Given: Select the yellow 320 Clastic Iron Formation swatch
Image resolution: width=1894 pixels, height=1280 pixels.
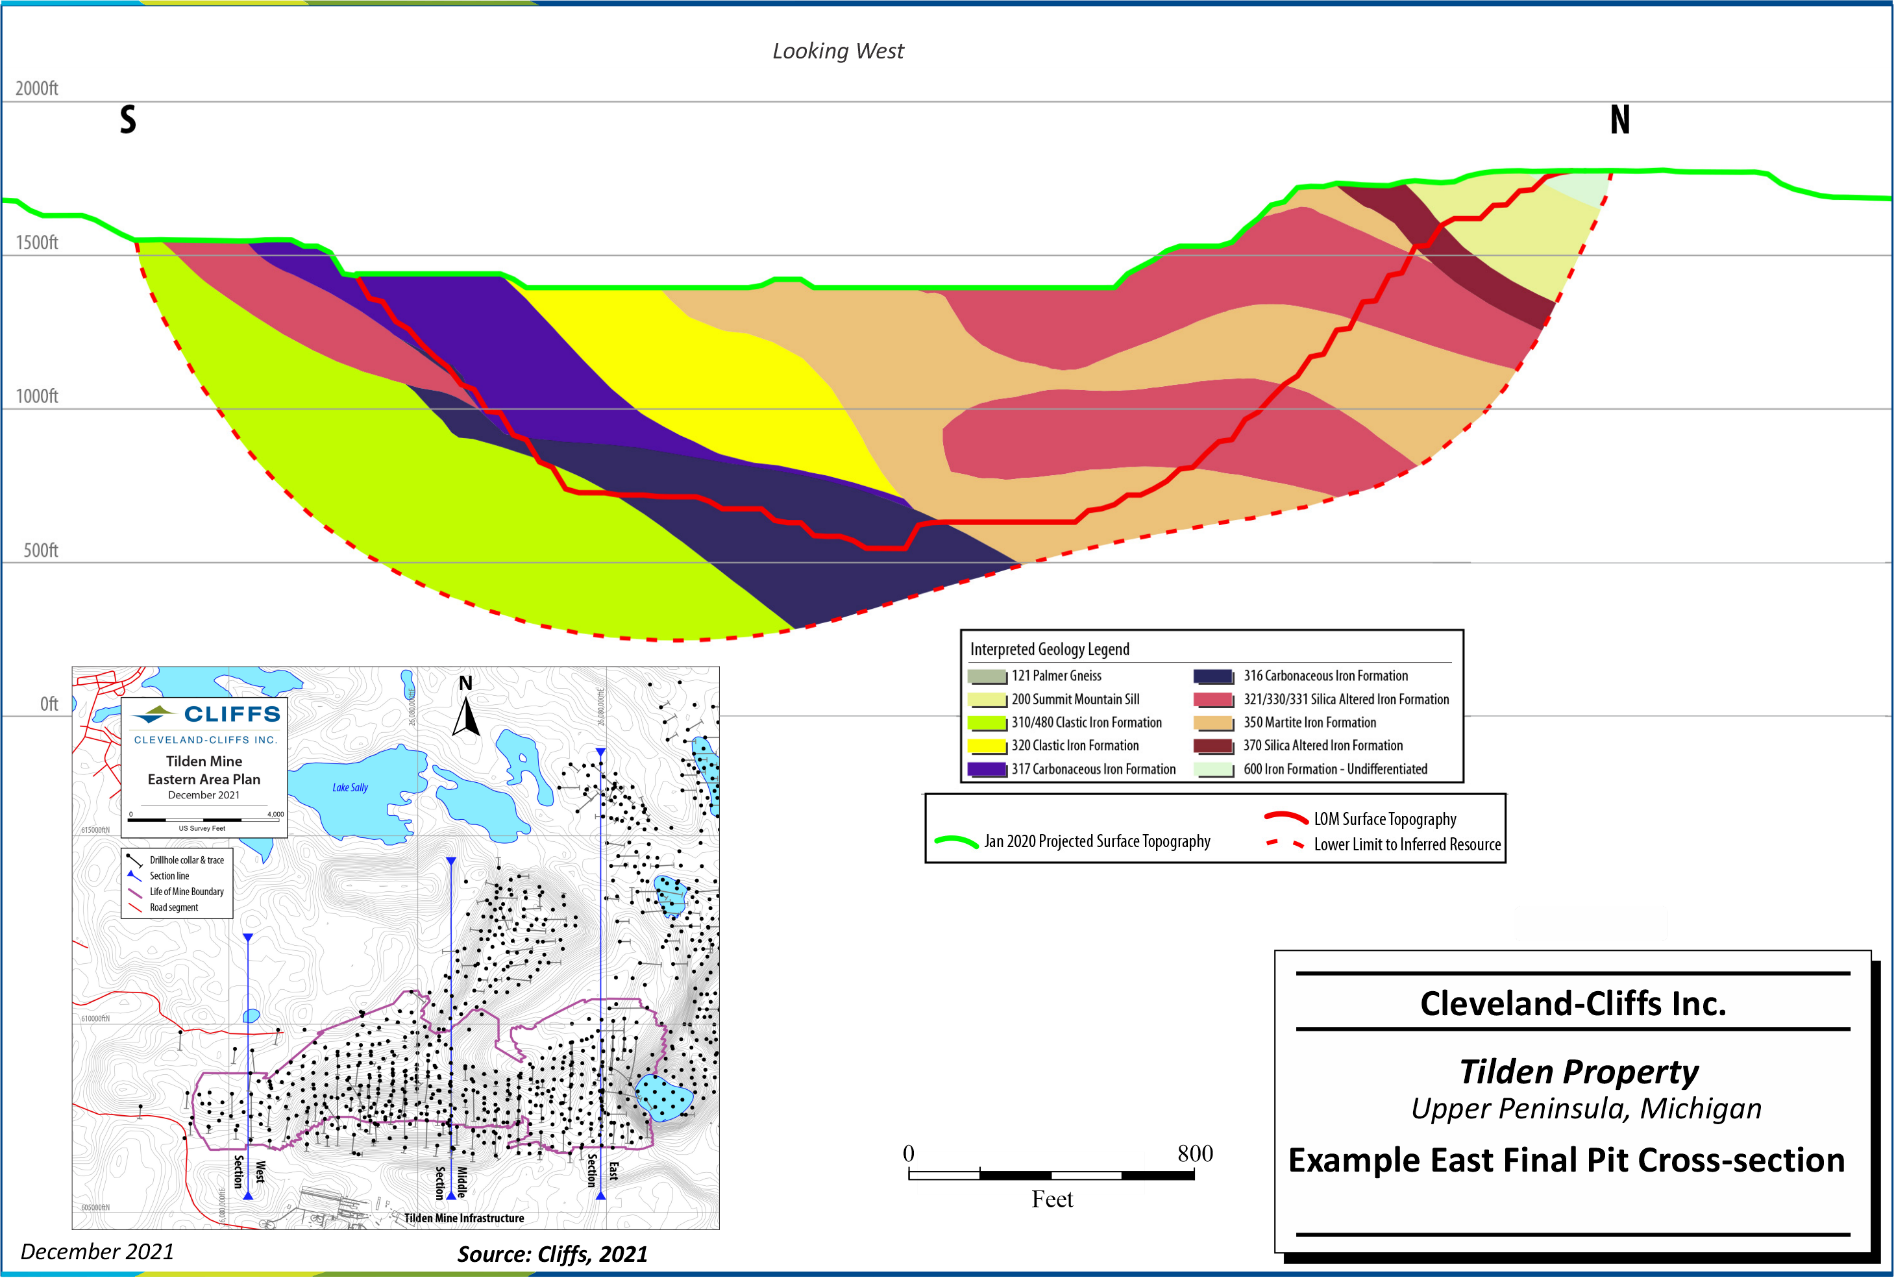Looking at the screenshot, I should pos(987,746).
